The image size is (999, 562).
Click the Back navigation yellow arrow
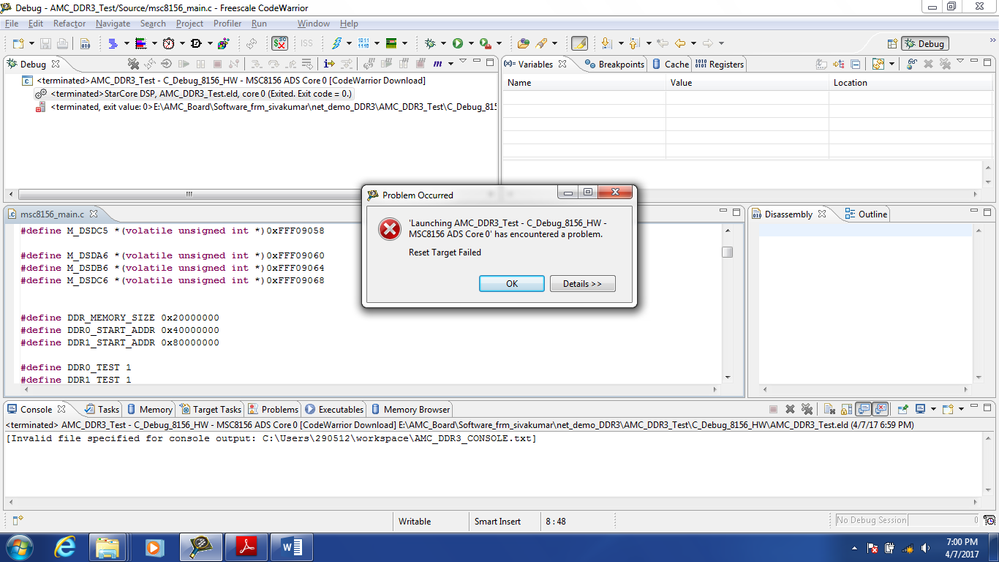point(680,43)
